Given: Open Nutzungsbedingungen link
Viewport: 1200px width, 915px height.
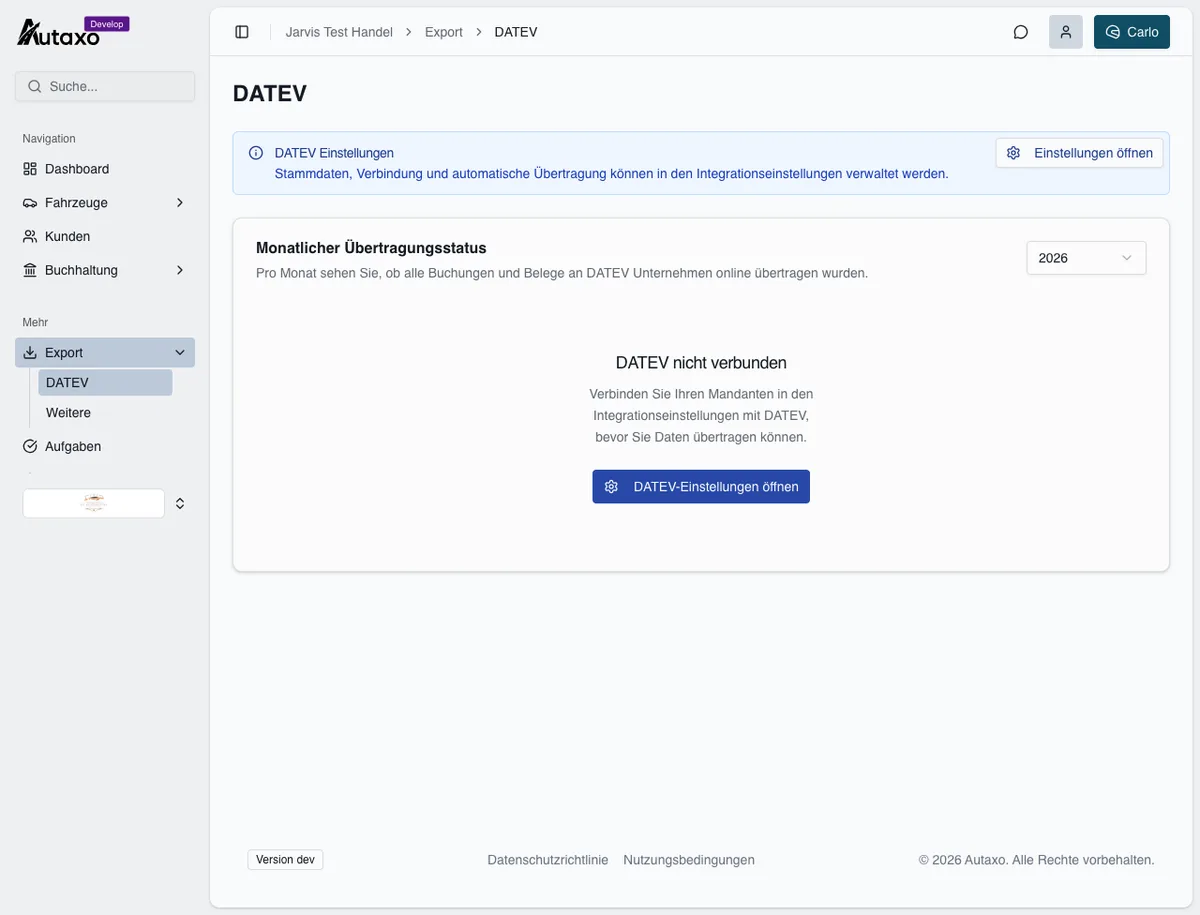Looking at the screenshot, I should [x=689, y=860].
